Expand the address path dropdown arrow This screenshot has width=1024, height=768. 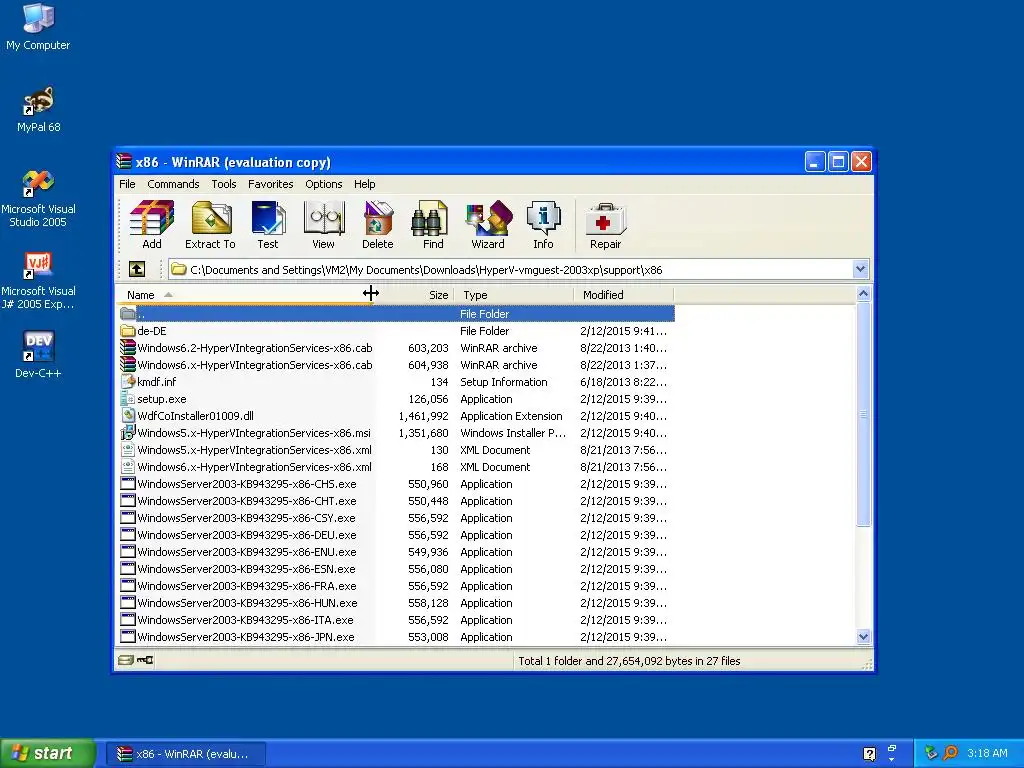coord(860,269)
